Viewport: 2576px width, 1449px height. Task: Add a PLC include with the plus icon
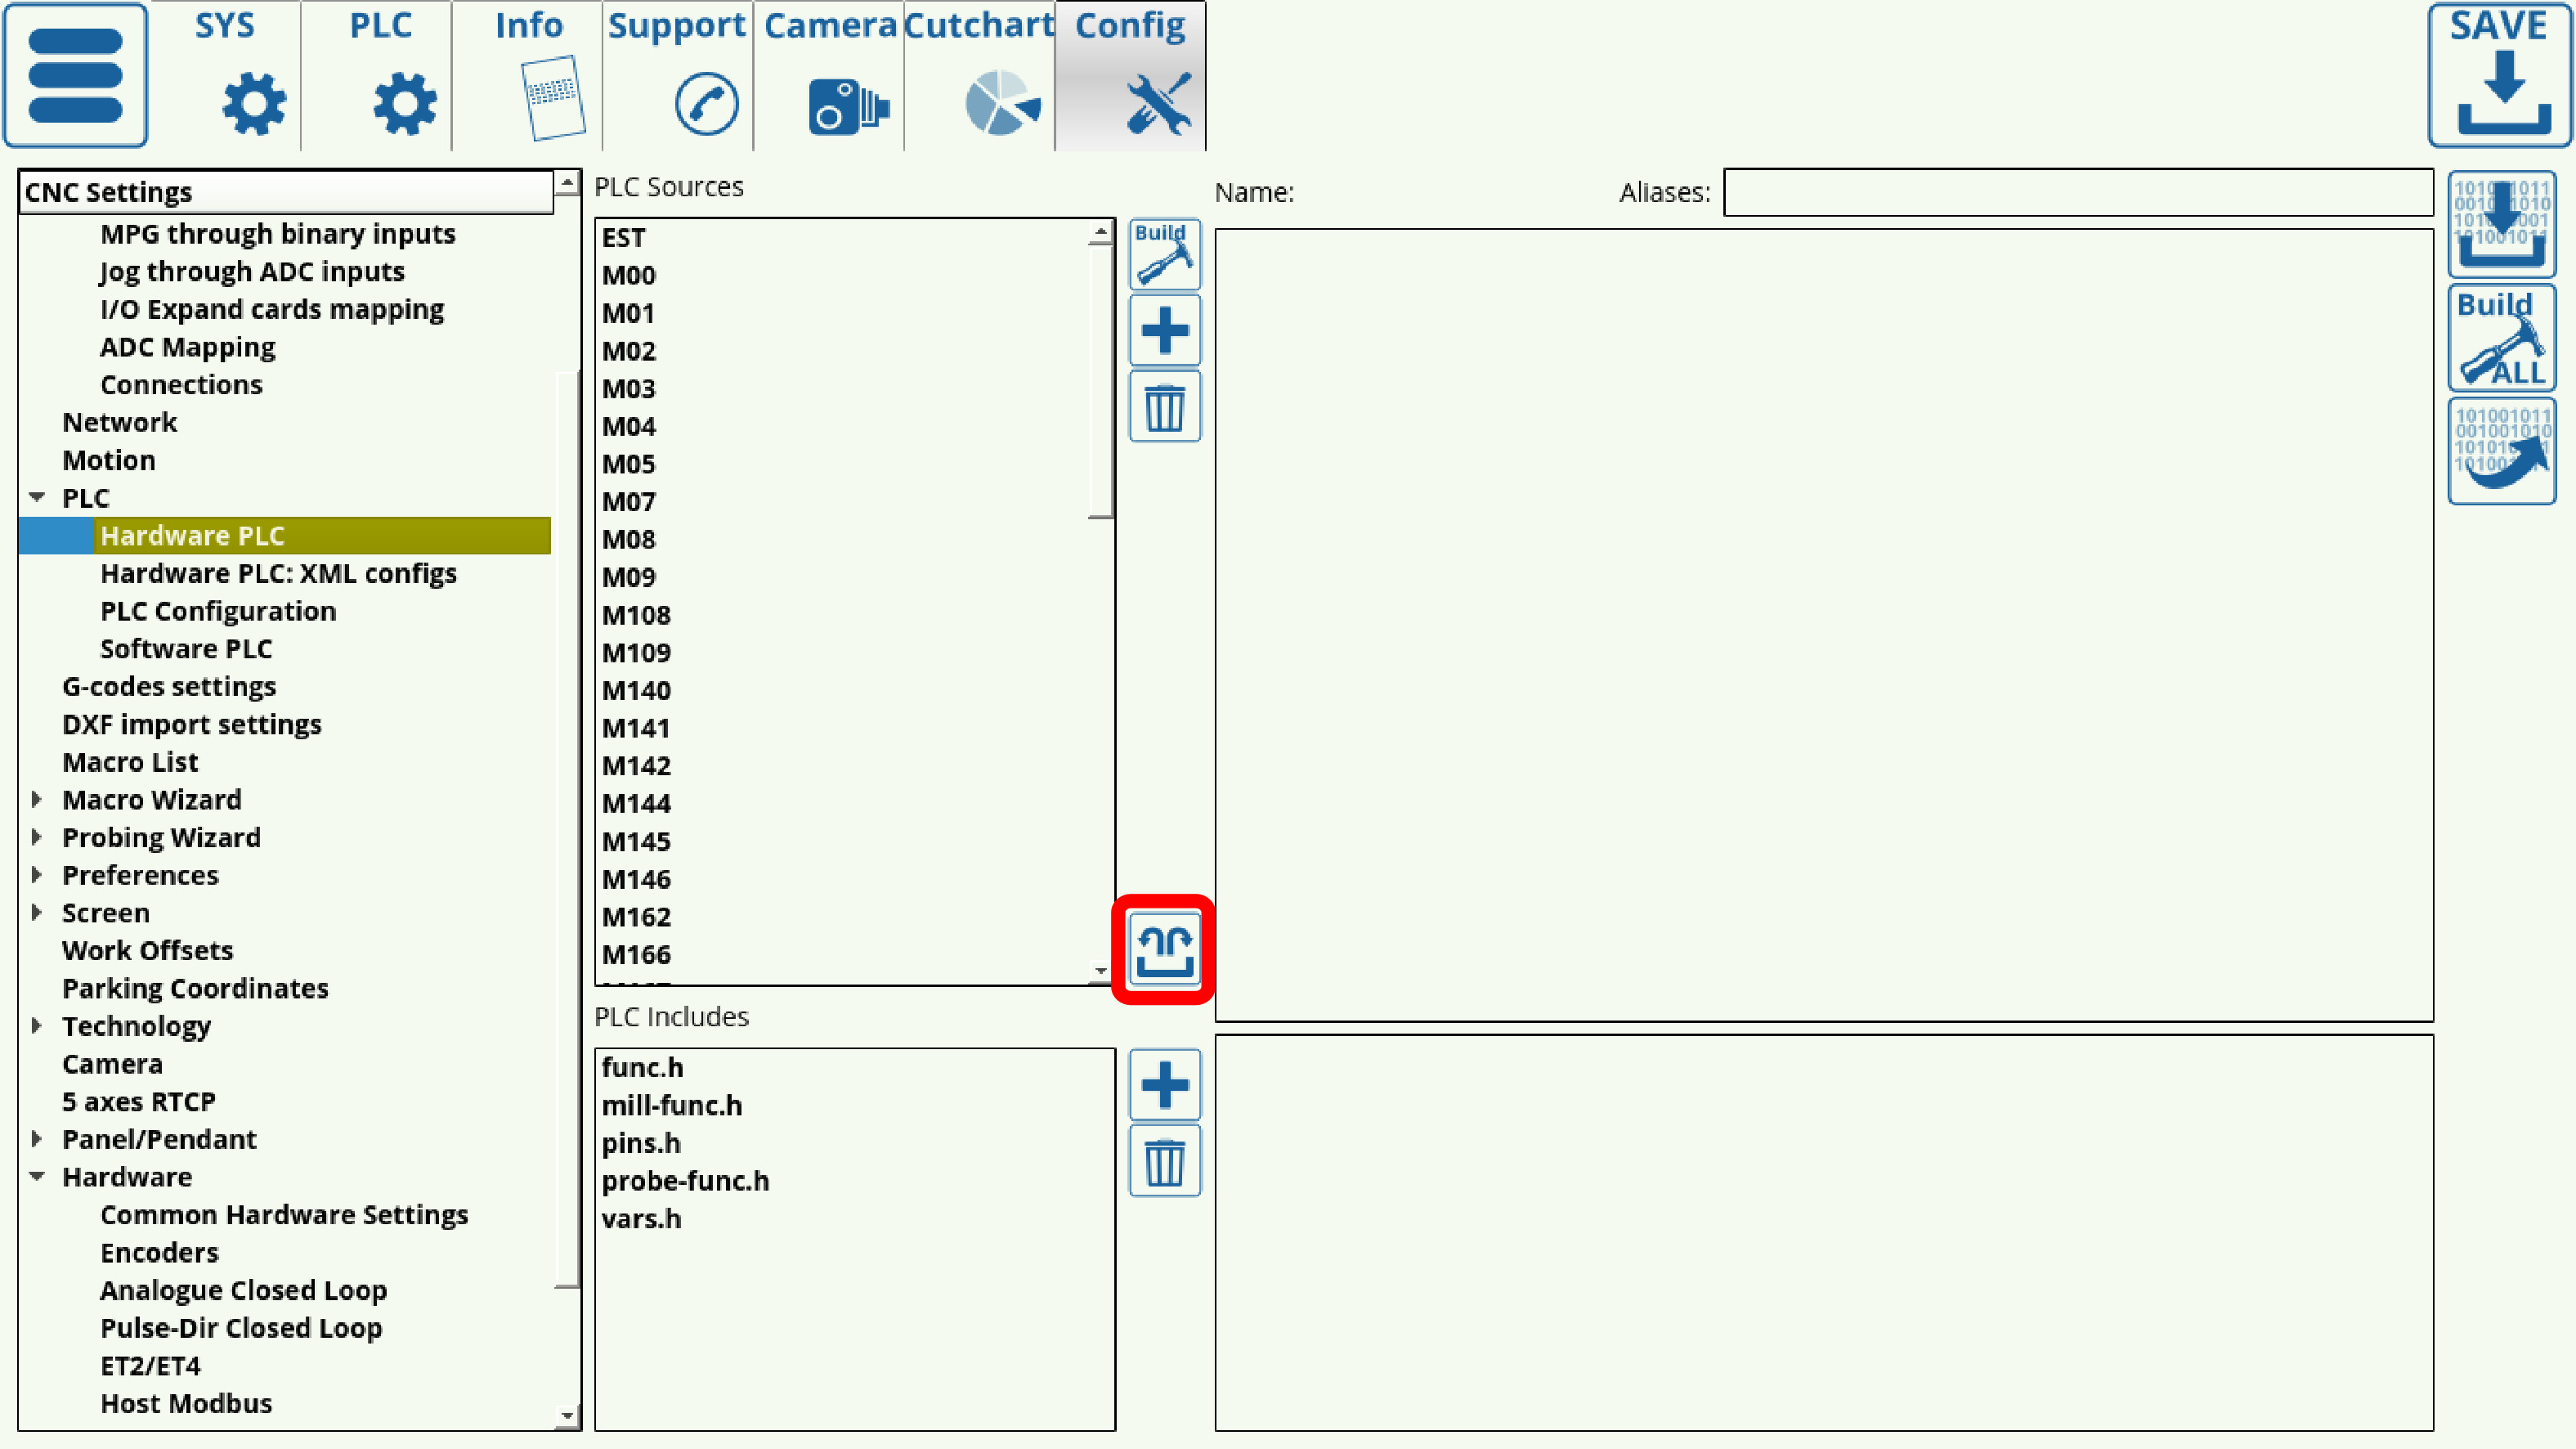pyautogui.click(x=1163, y=1085)
